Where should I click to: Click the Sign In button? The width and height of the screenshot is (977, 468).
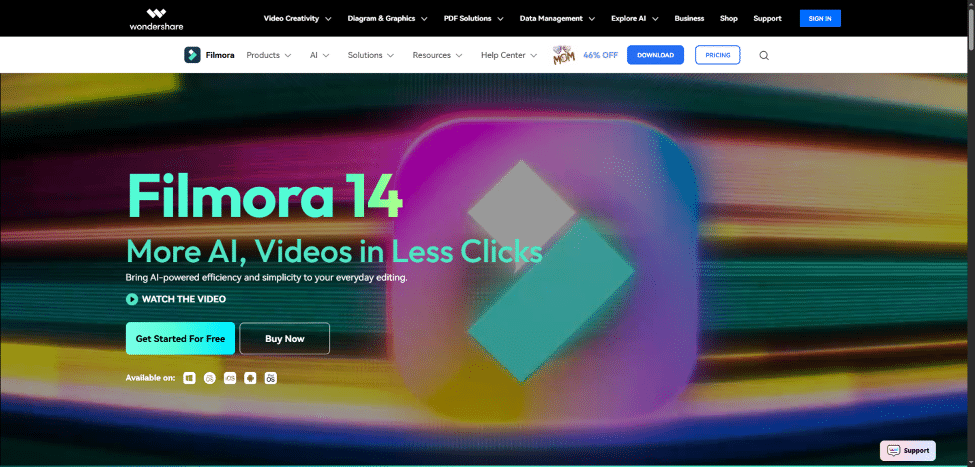(820, 19)
